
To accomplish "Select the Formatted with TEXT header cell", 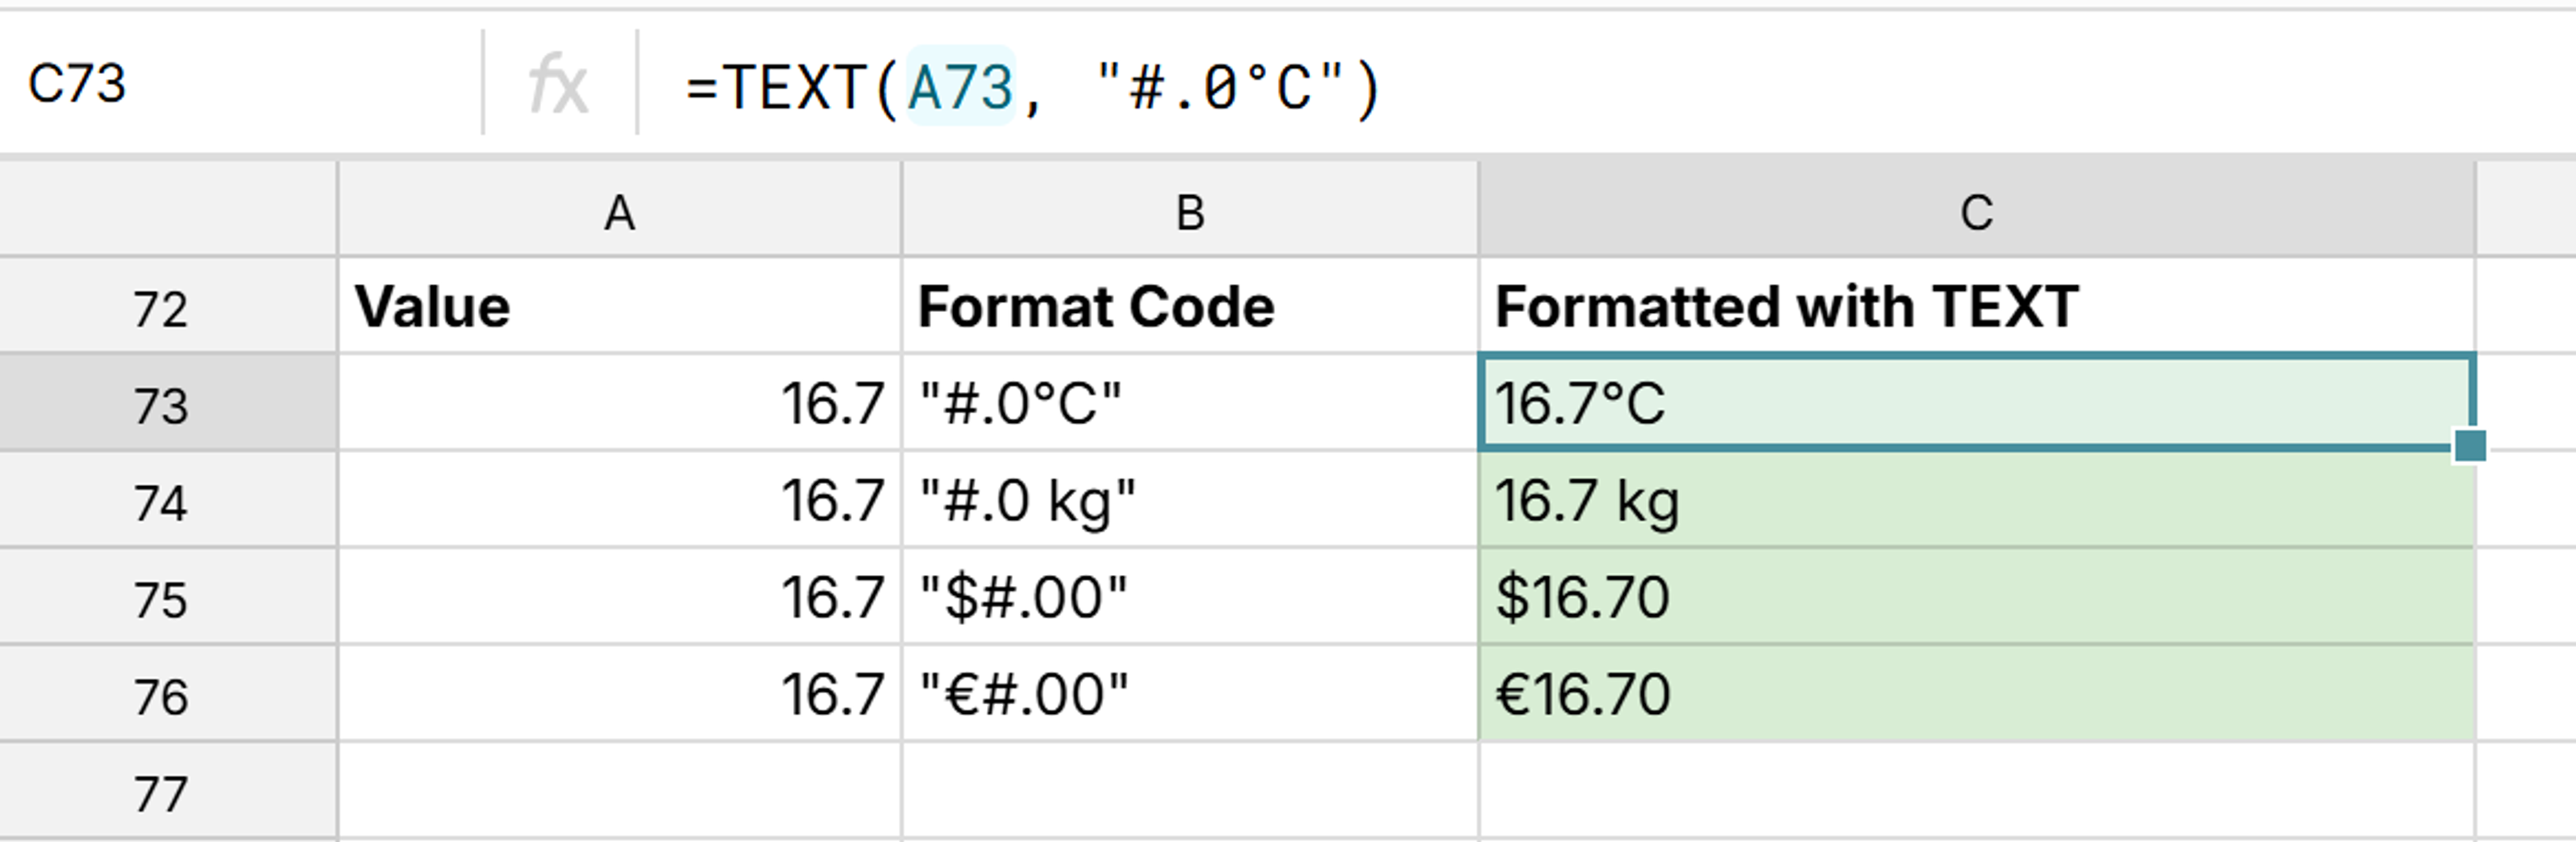I will point(1975,306).
